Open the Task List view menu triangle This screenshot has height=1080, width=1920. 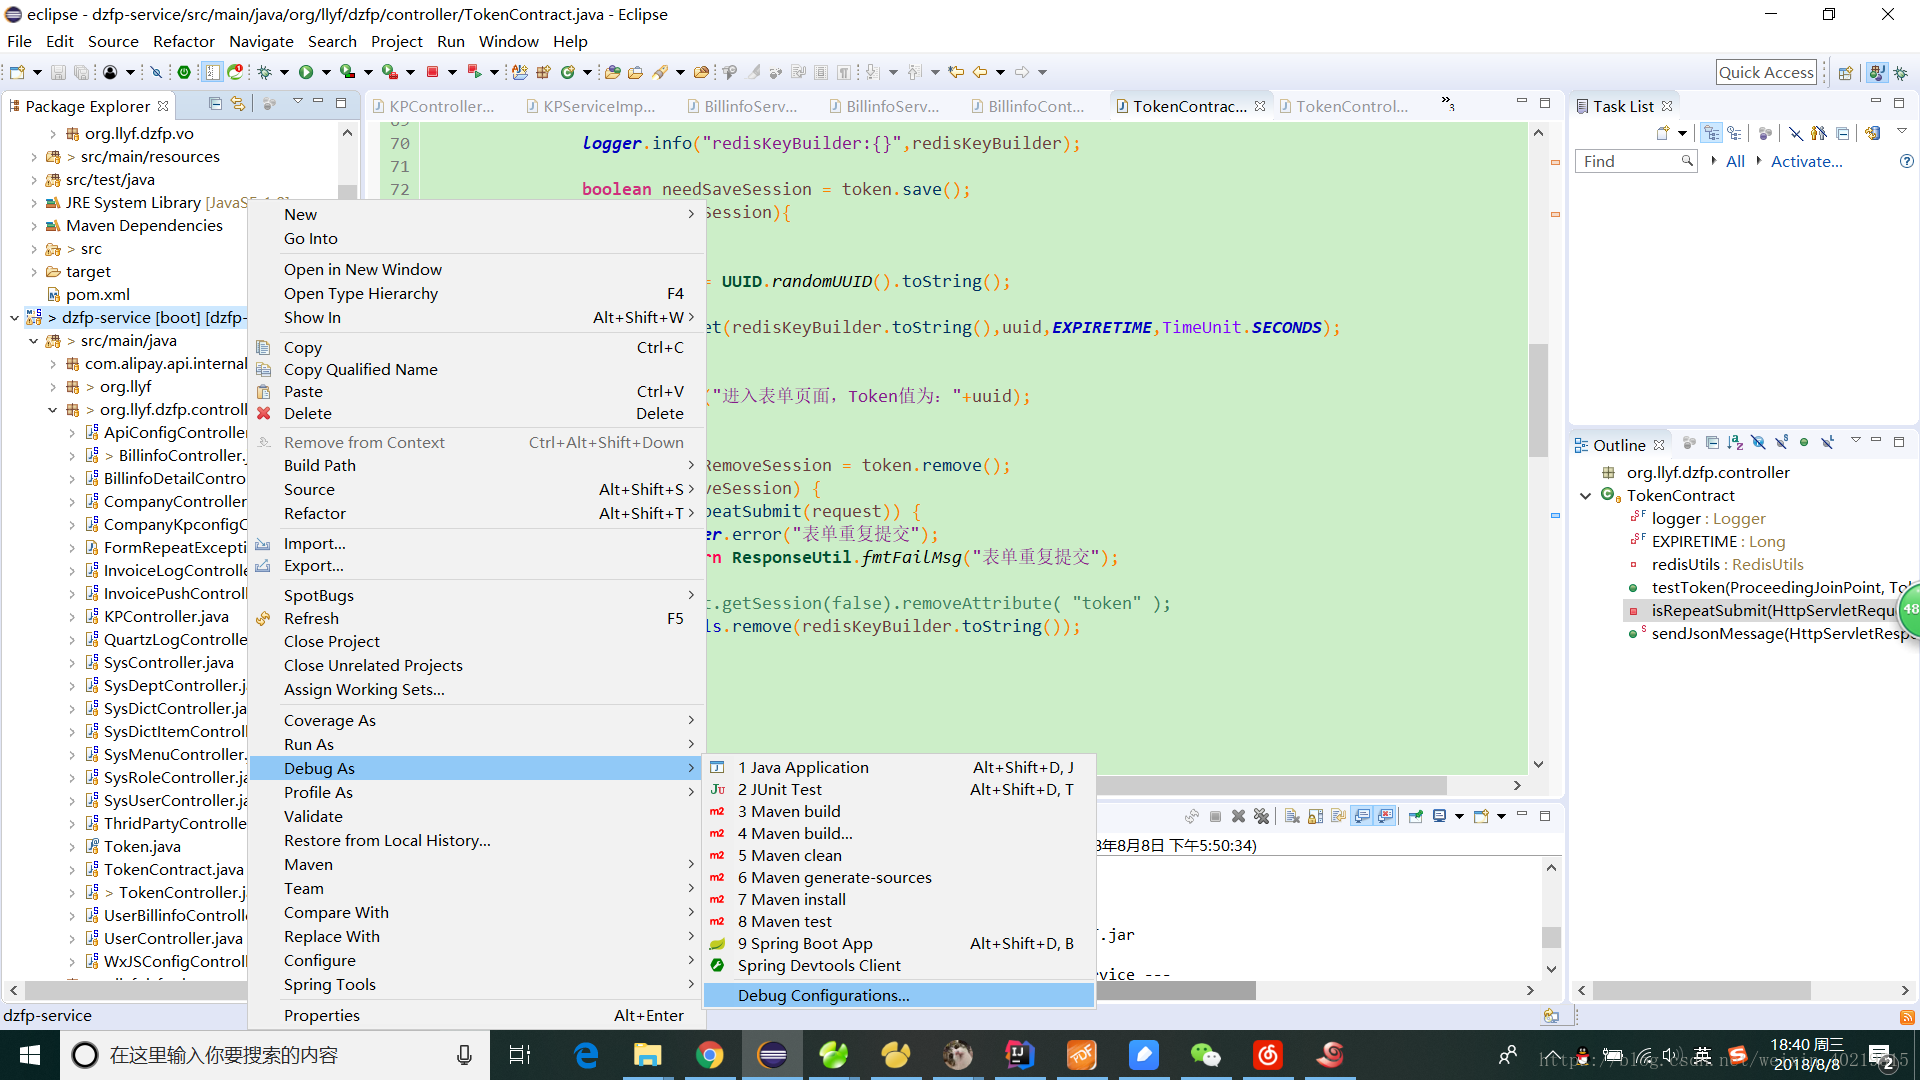[x=1901, y=132]
